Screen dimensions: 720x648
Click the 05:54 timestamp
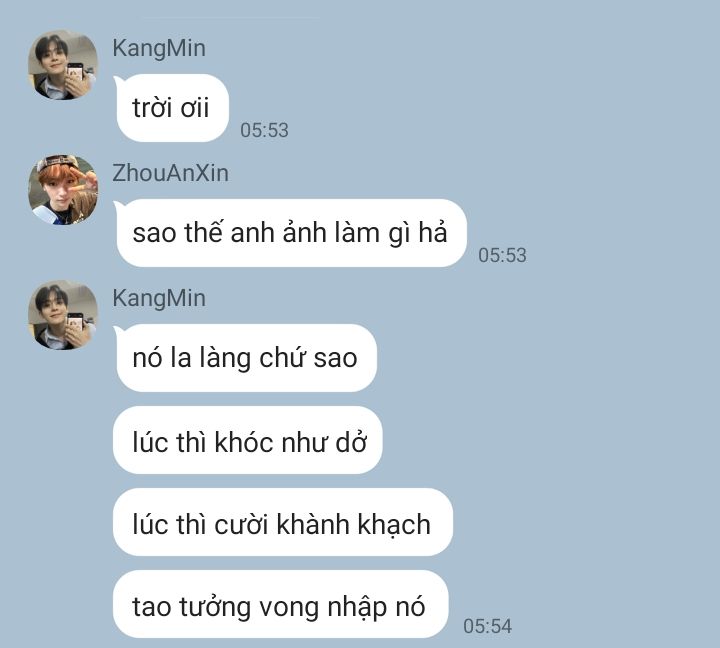tap(488, 626)
